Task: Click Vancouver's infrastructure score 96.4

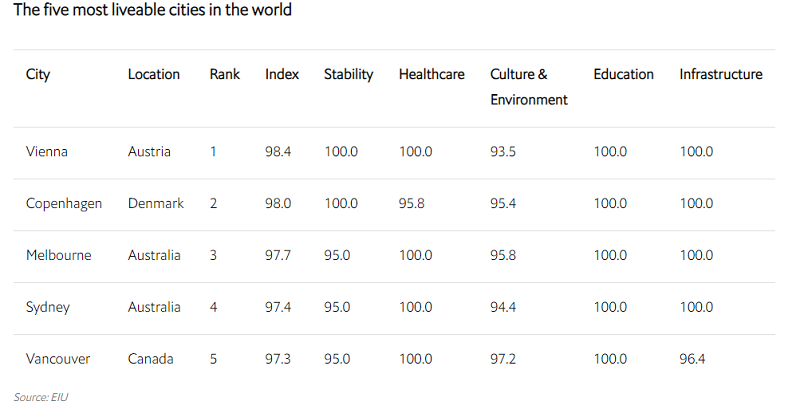Action: pos(692,359)
